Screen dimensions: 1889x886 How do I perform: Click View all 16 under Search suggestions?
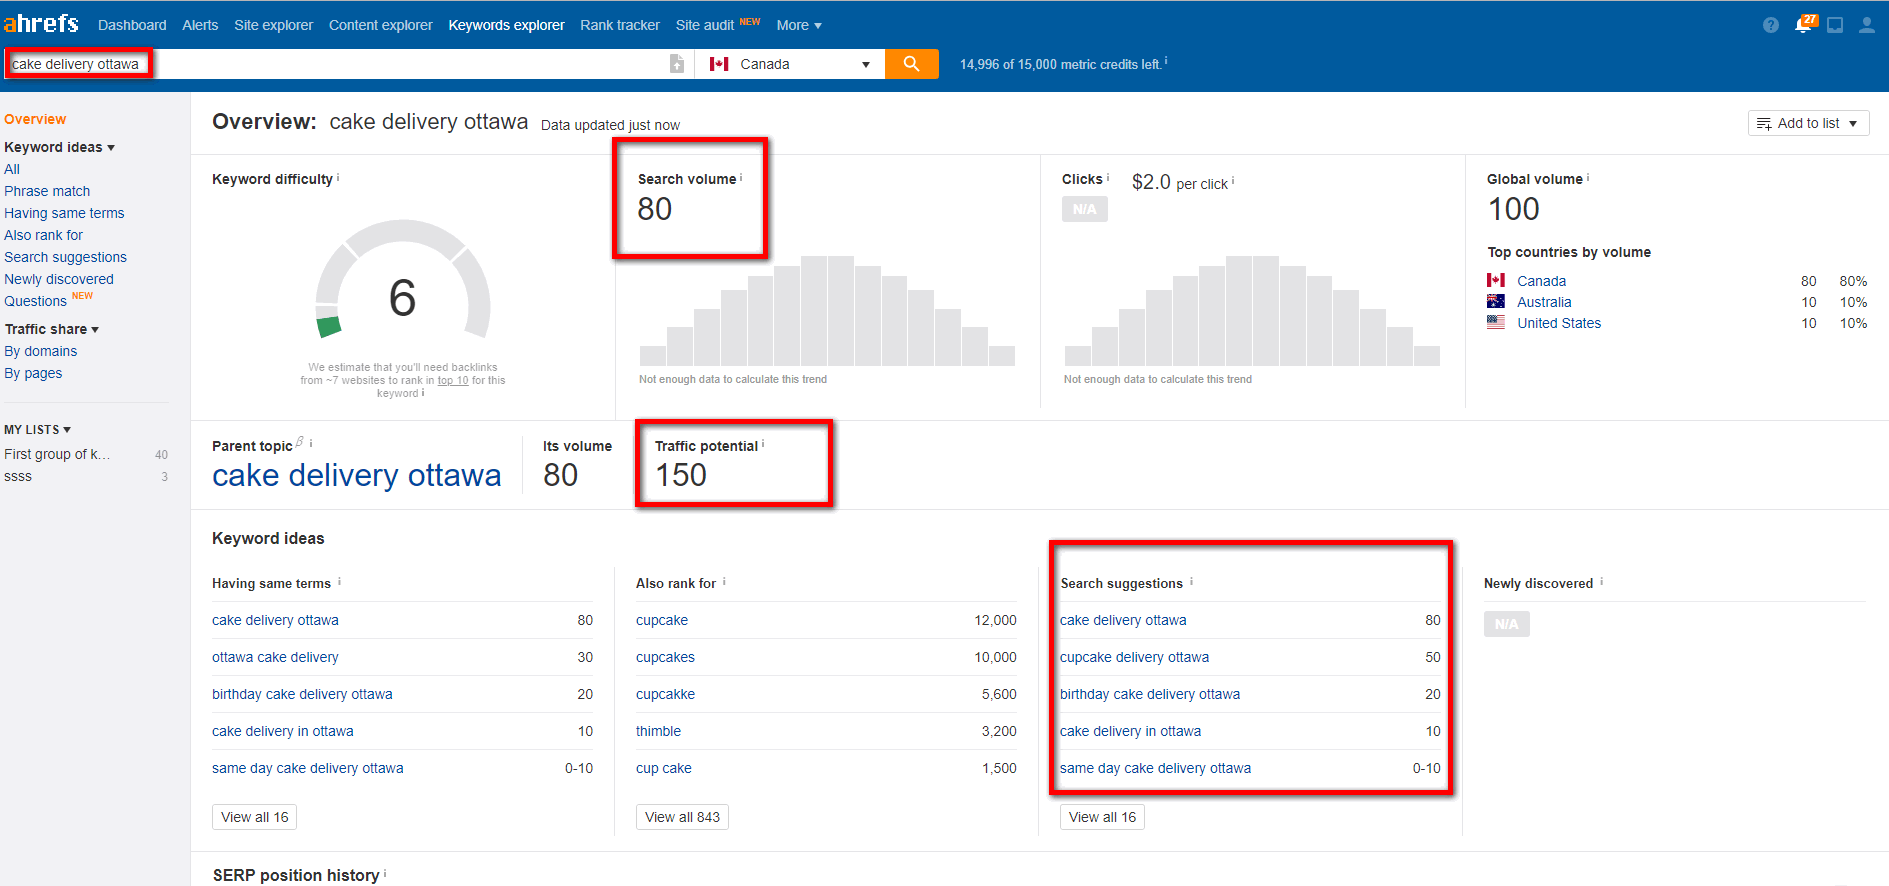click(1102, 817)
